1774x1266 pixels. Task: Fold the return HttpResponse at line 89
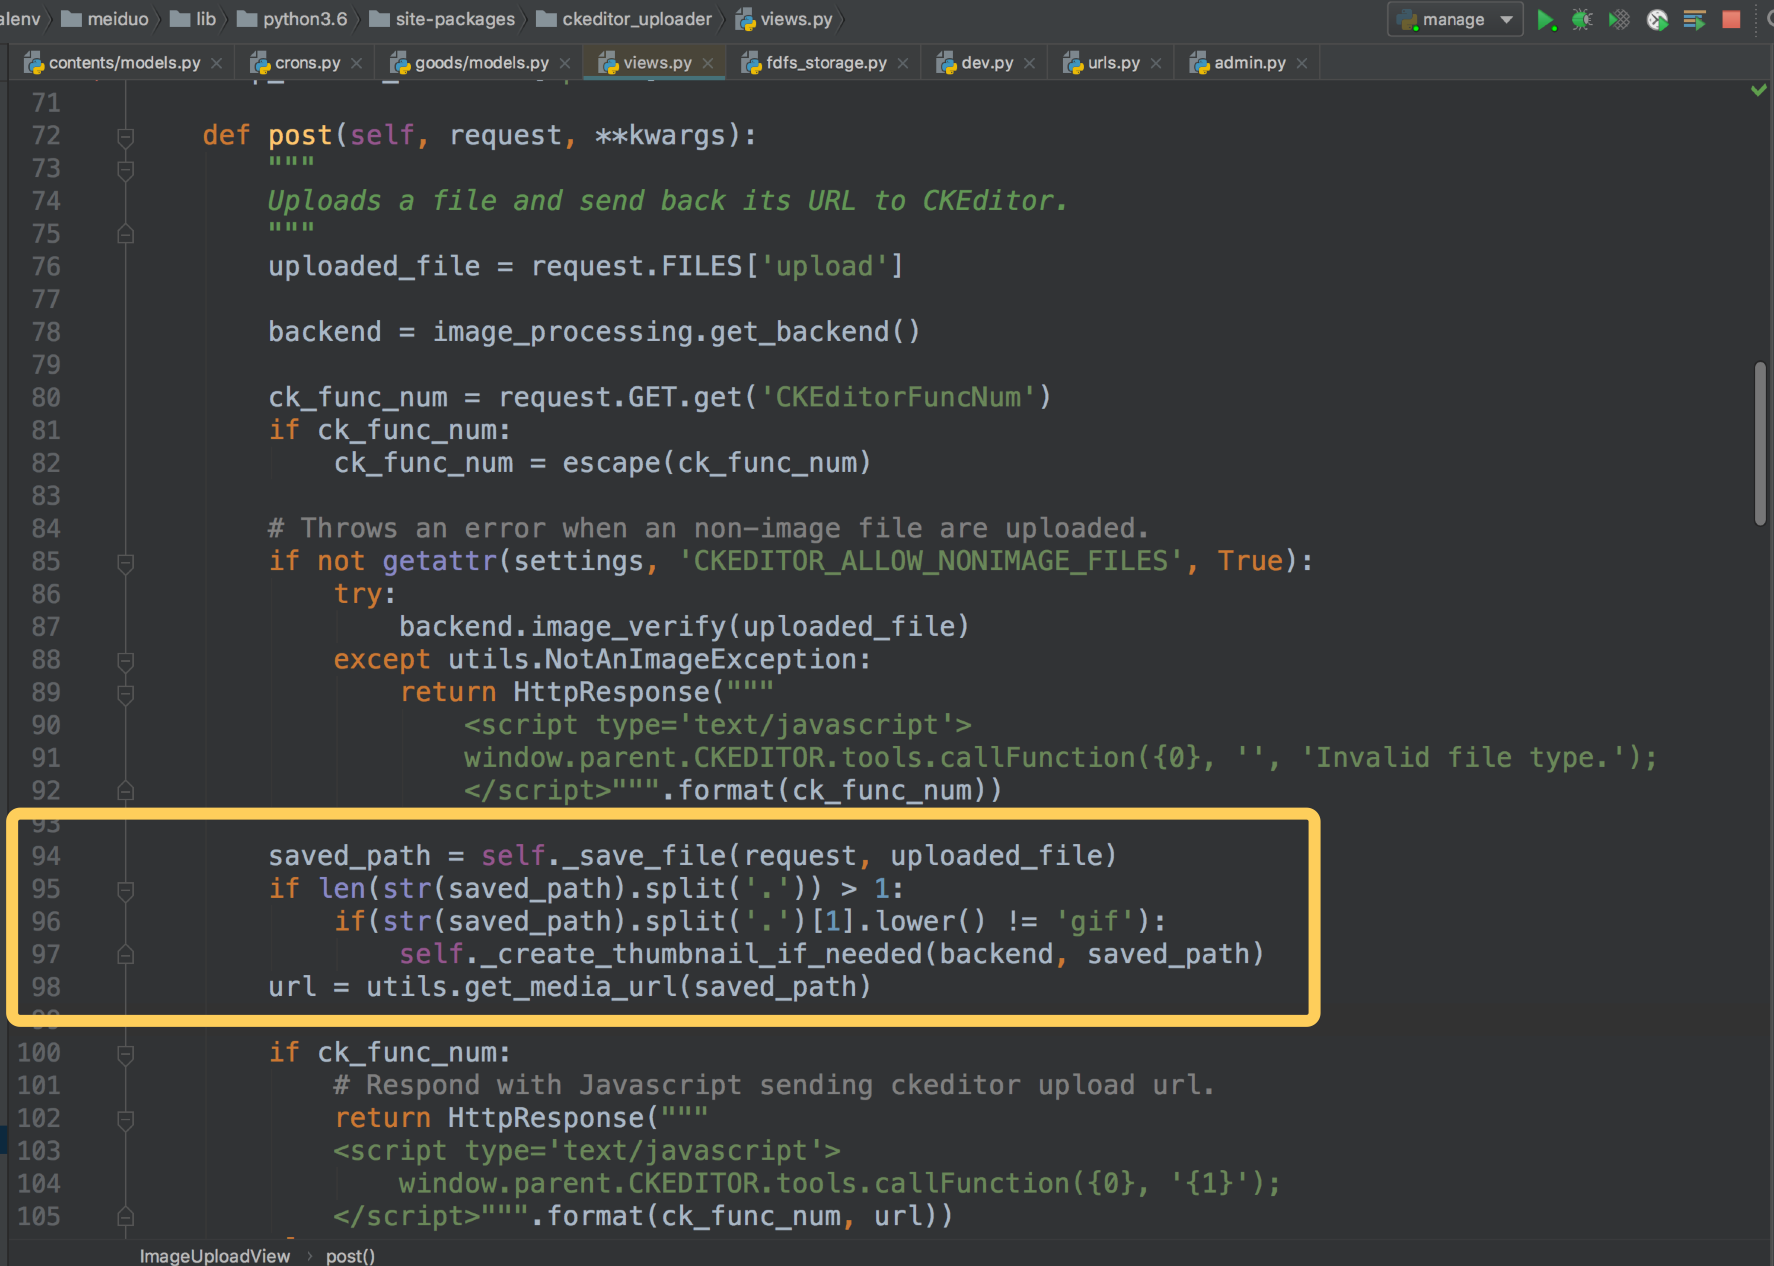coord(126,693)
